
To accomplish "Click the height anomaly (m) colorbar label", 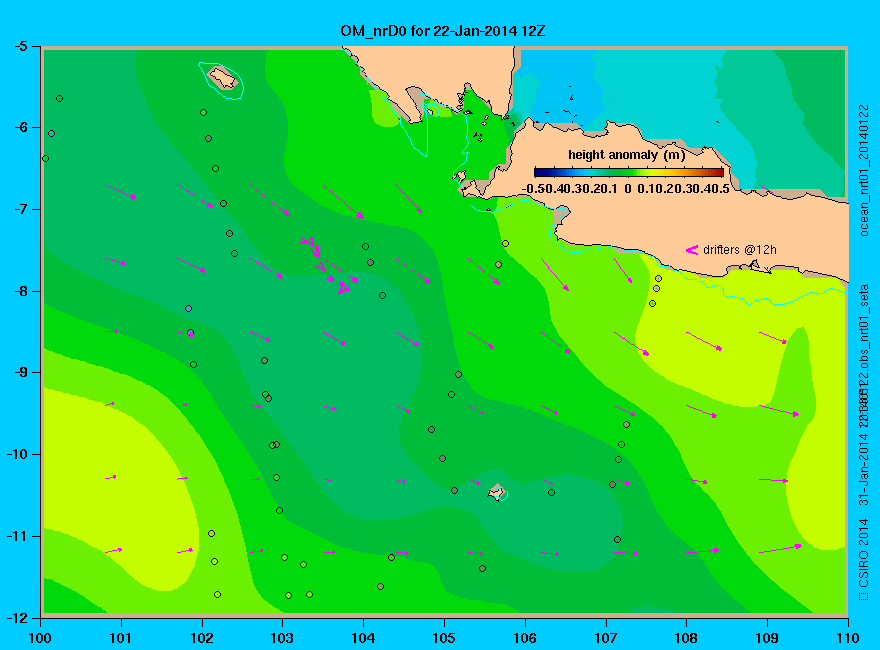I will pos(626,155).
